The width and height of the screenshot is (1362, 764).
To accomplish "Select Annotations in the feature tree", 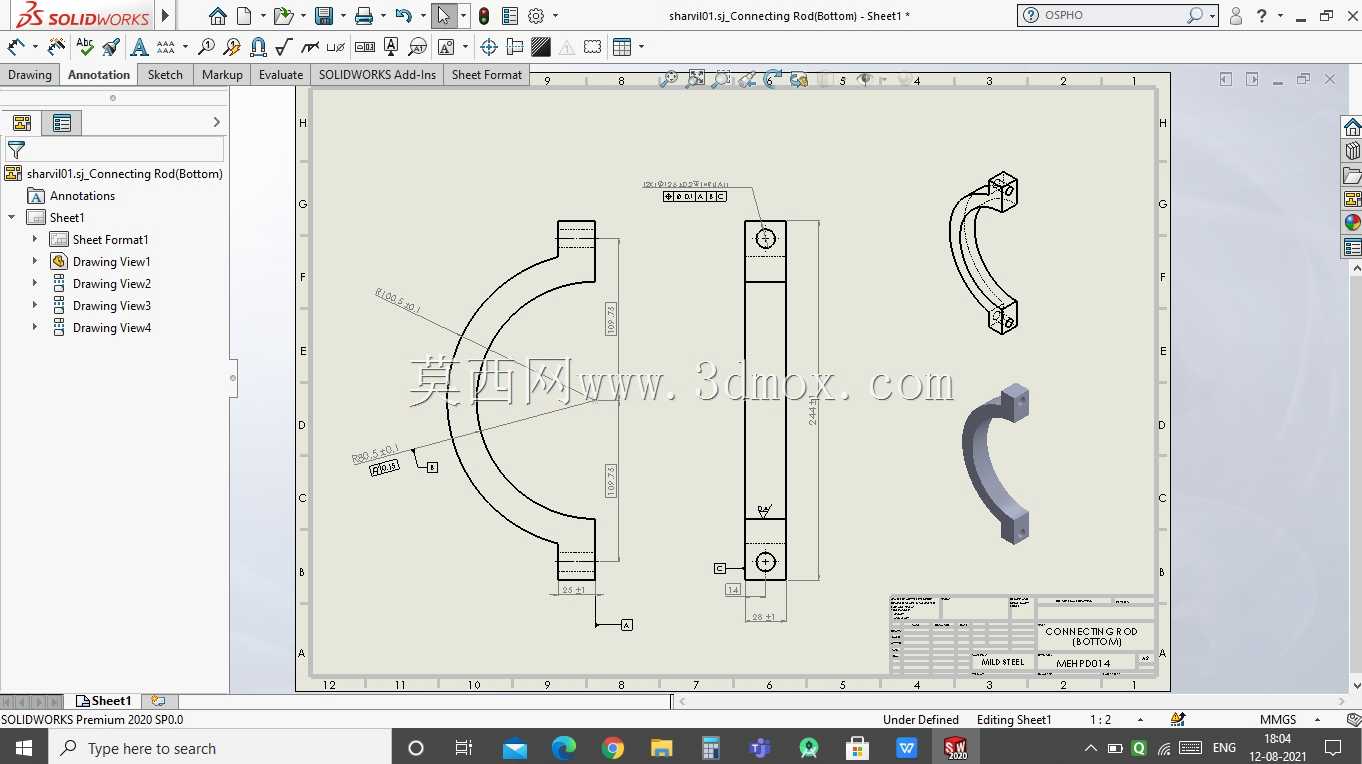I will 82,196.
